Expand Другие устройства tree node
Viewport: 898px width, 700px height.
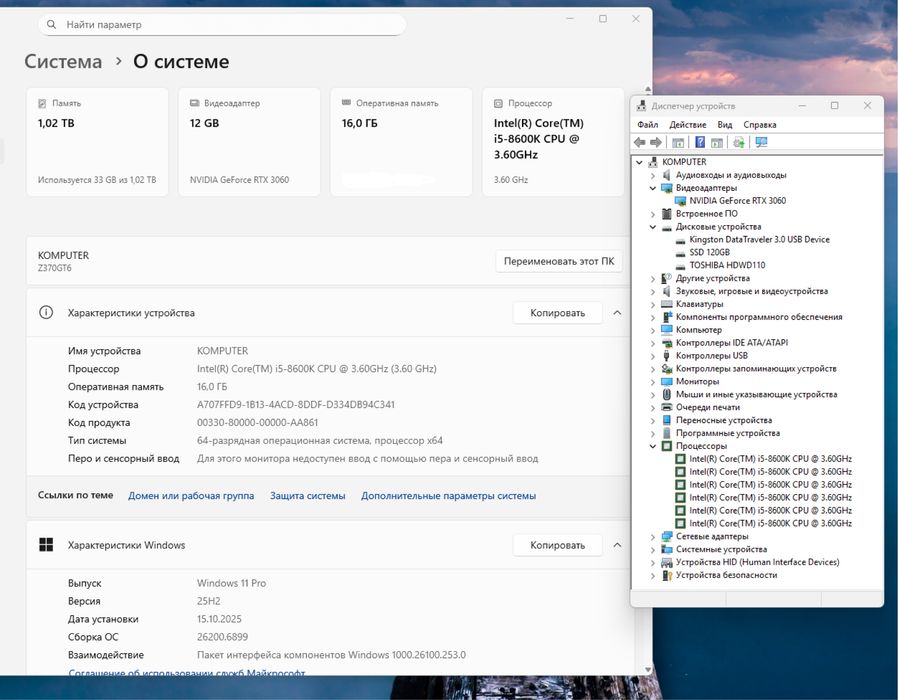pyautogui.click(x=653, y=278)
